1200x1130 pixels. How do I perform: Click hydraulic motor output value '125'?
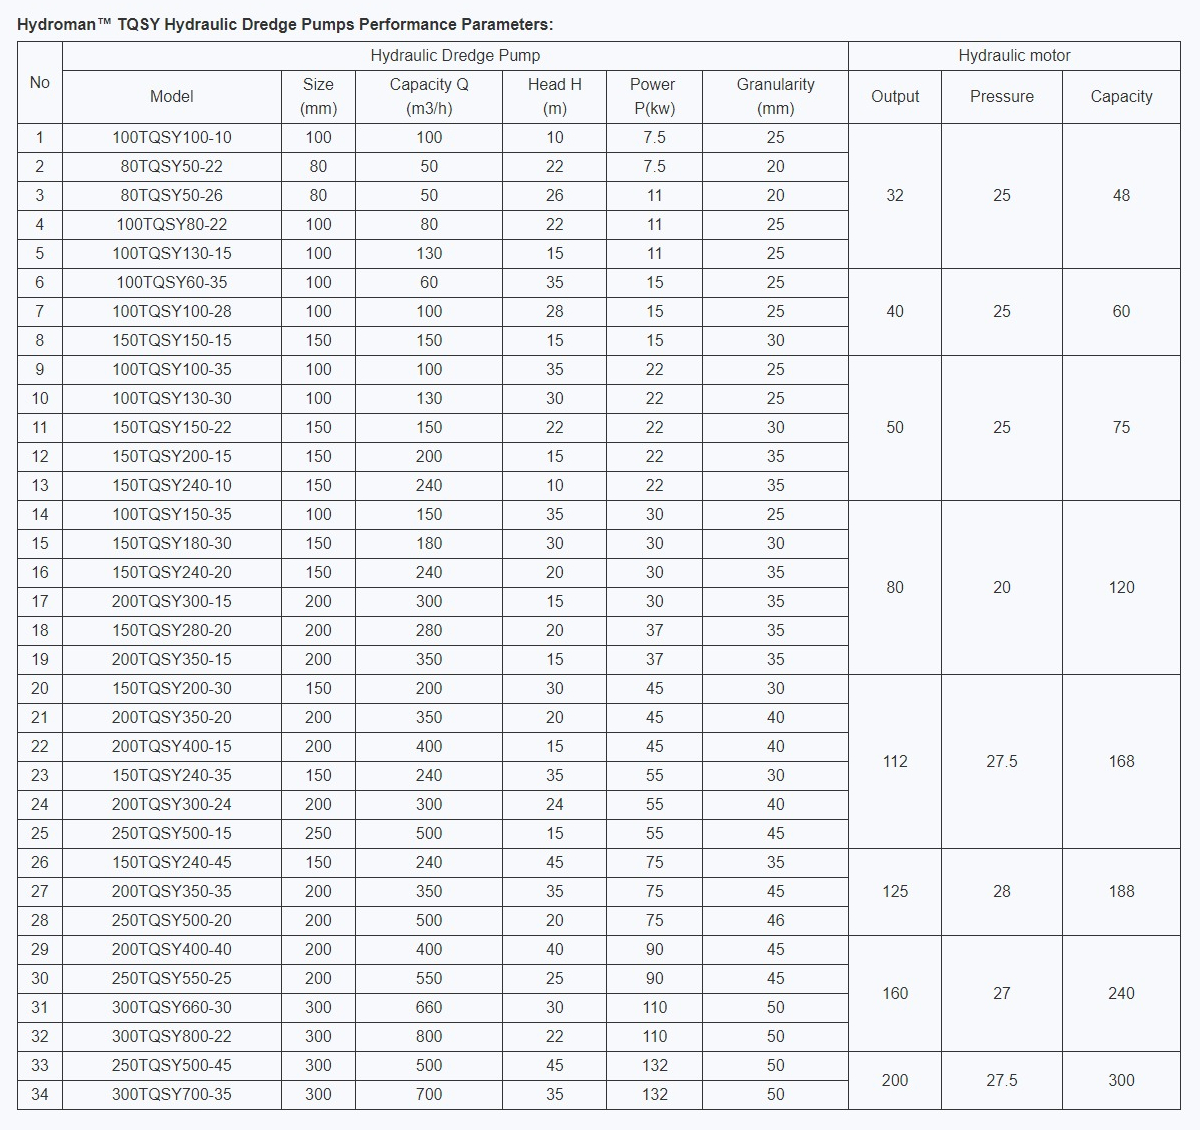tap(895, 892)
